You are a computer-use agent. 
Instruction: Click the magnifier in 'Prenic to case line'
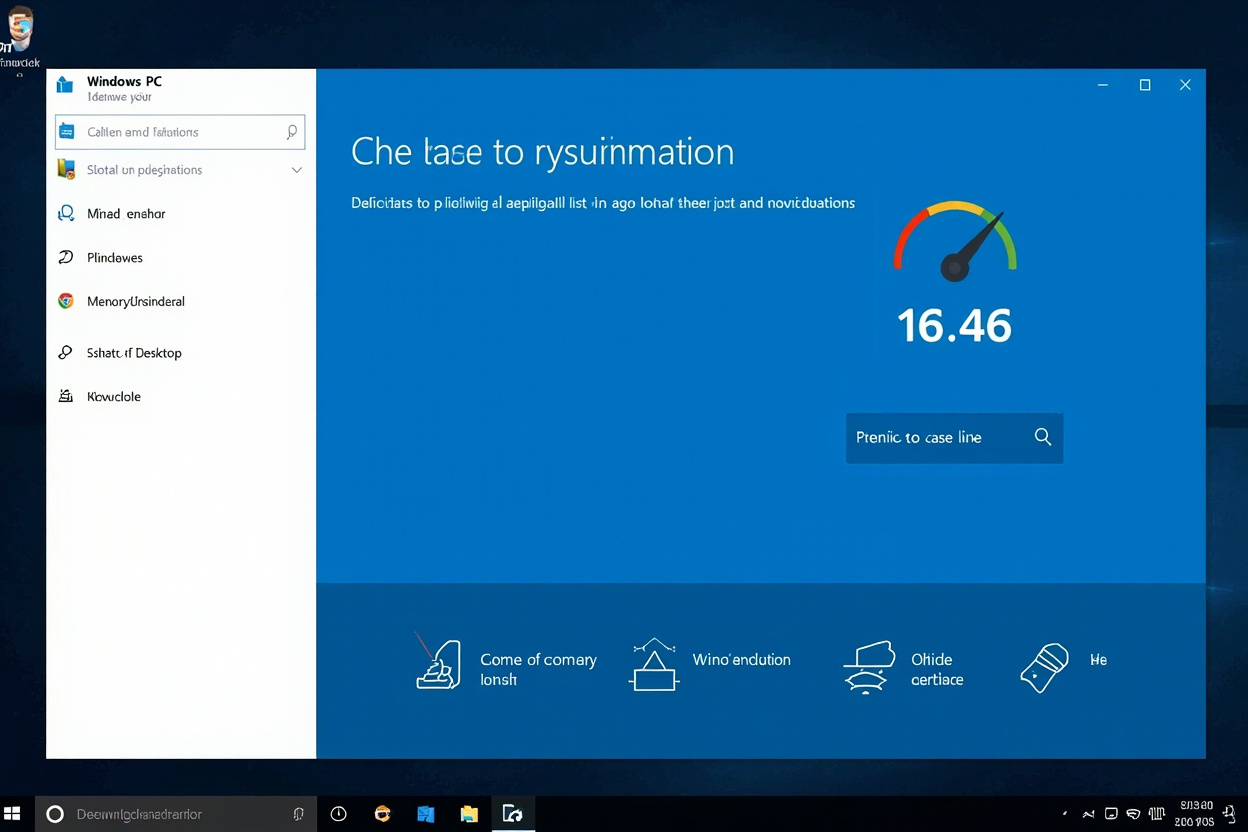1042,437
